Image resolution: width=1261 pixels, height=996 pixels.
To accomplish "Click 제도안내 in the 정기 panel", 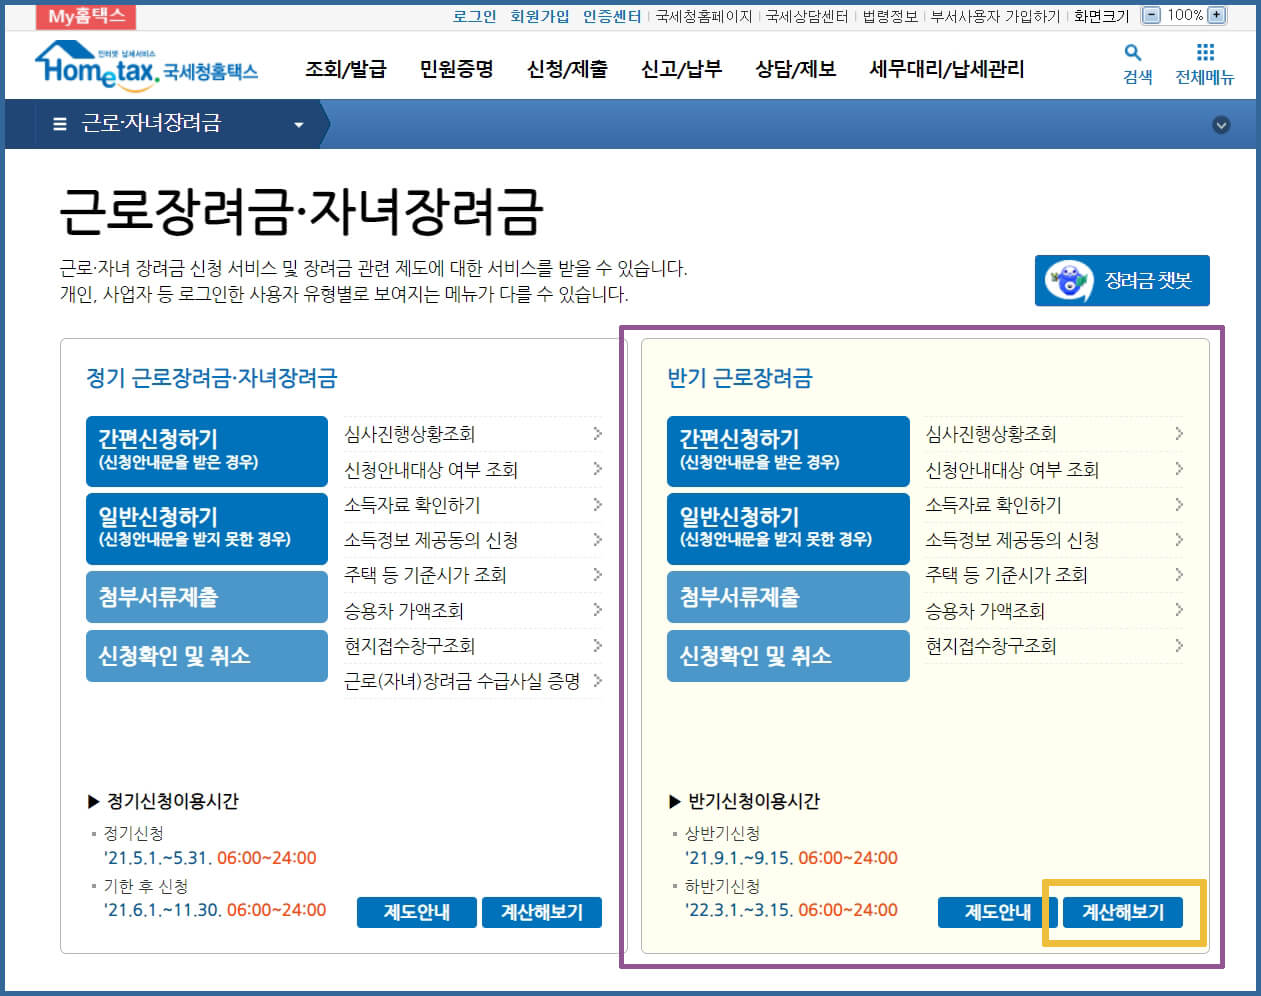I will (x=417, y=911).
